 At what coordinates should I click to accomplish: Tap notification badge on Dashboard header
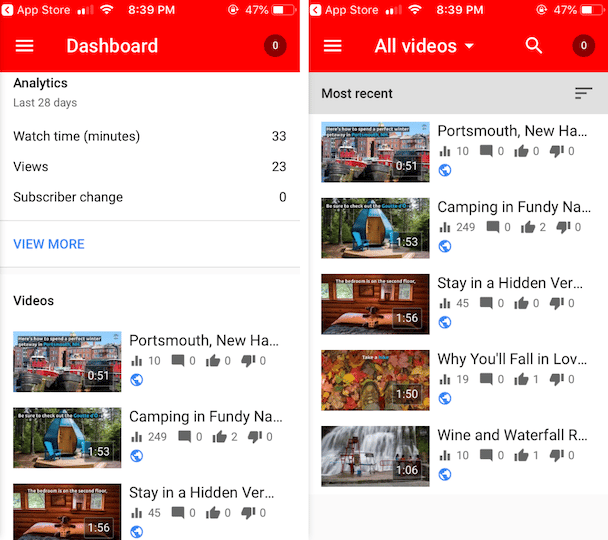(x=274, y=46)
